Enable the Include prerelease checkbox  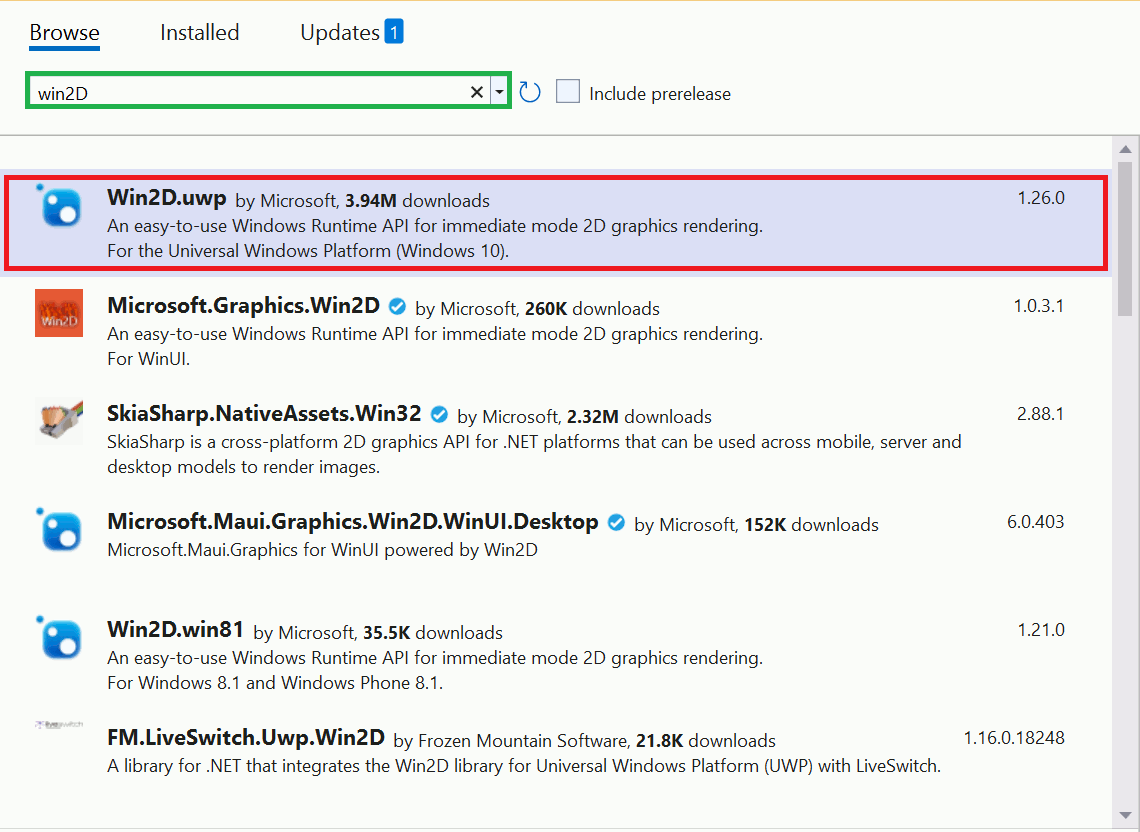567,91
